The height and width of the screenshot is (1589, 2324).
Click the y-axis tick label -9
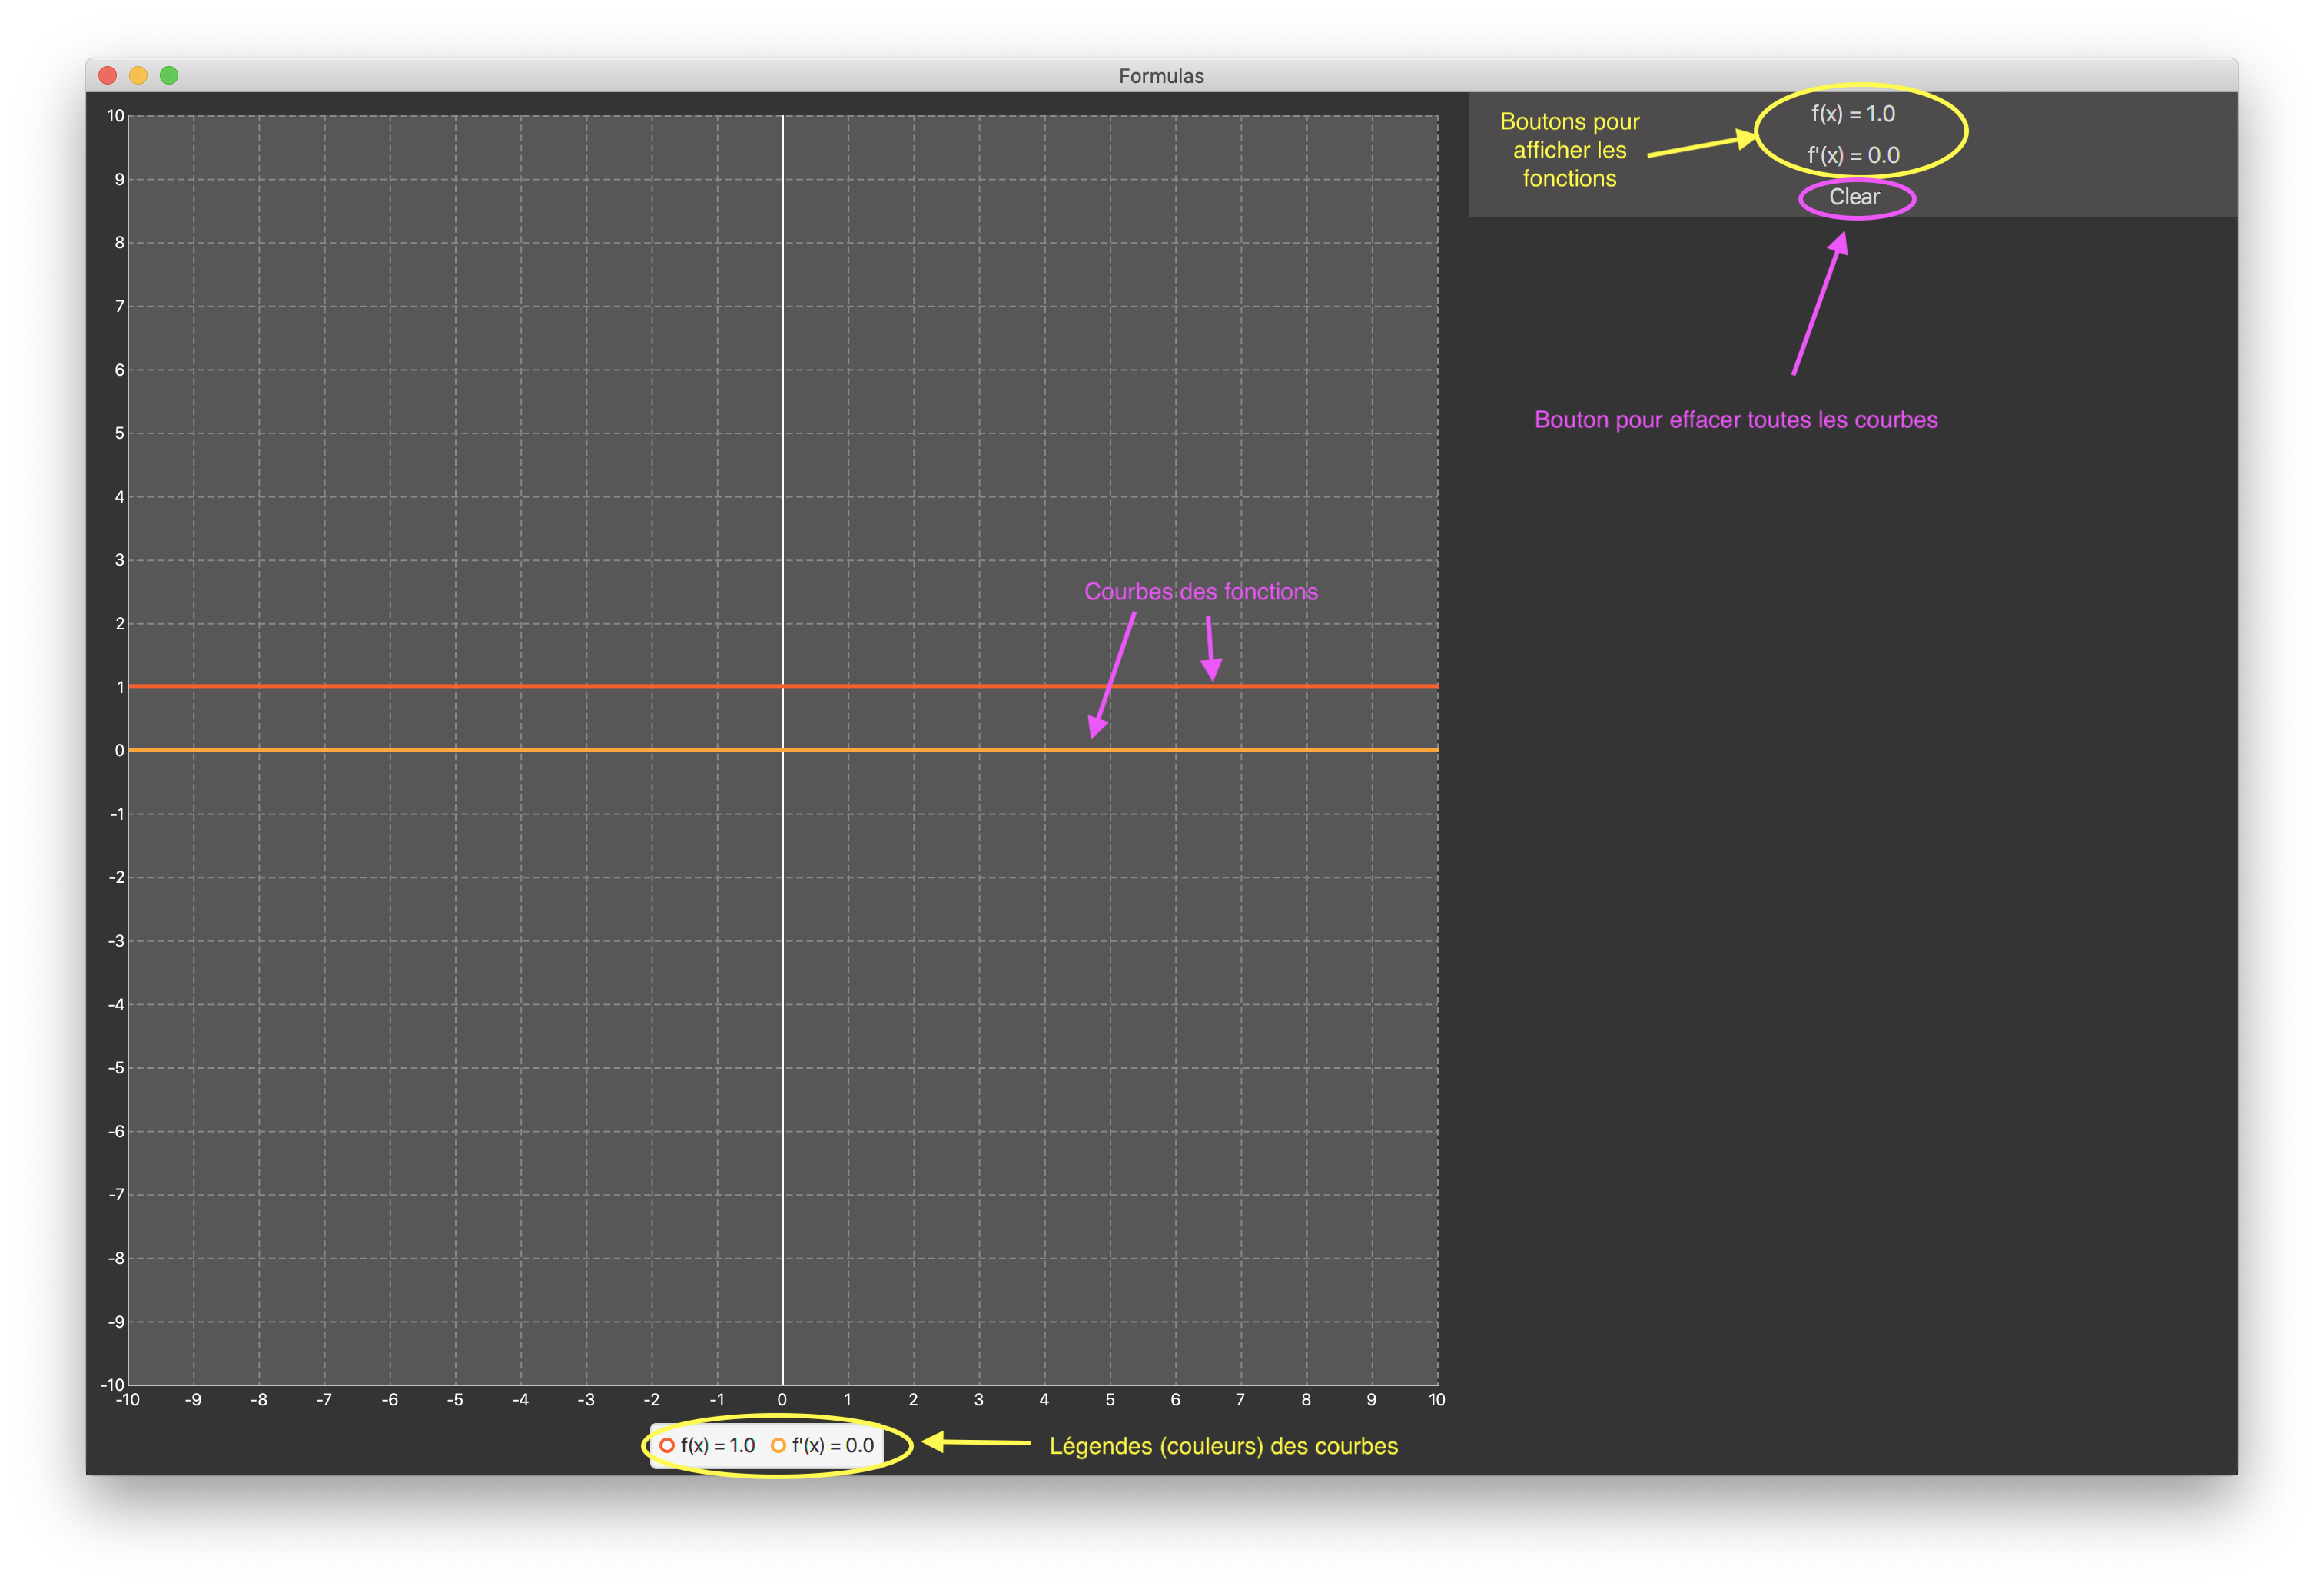point(116,1321)
